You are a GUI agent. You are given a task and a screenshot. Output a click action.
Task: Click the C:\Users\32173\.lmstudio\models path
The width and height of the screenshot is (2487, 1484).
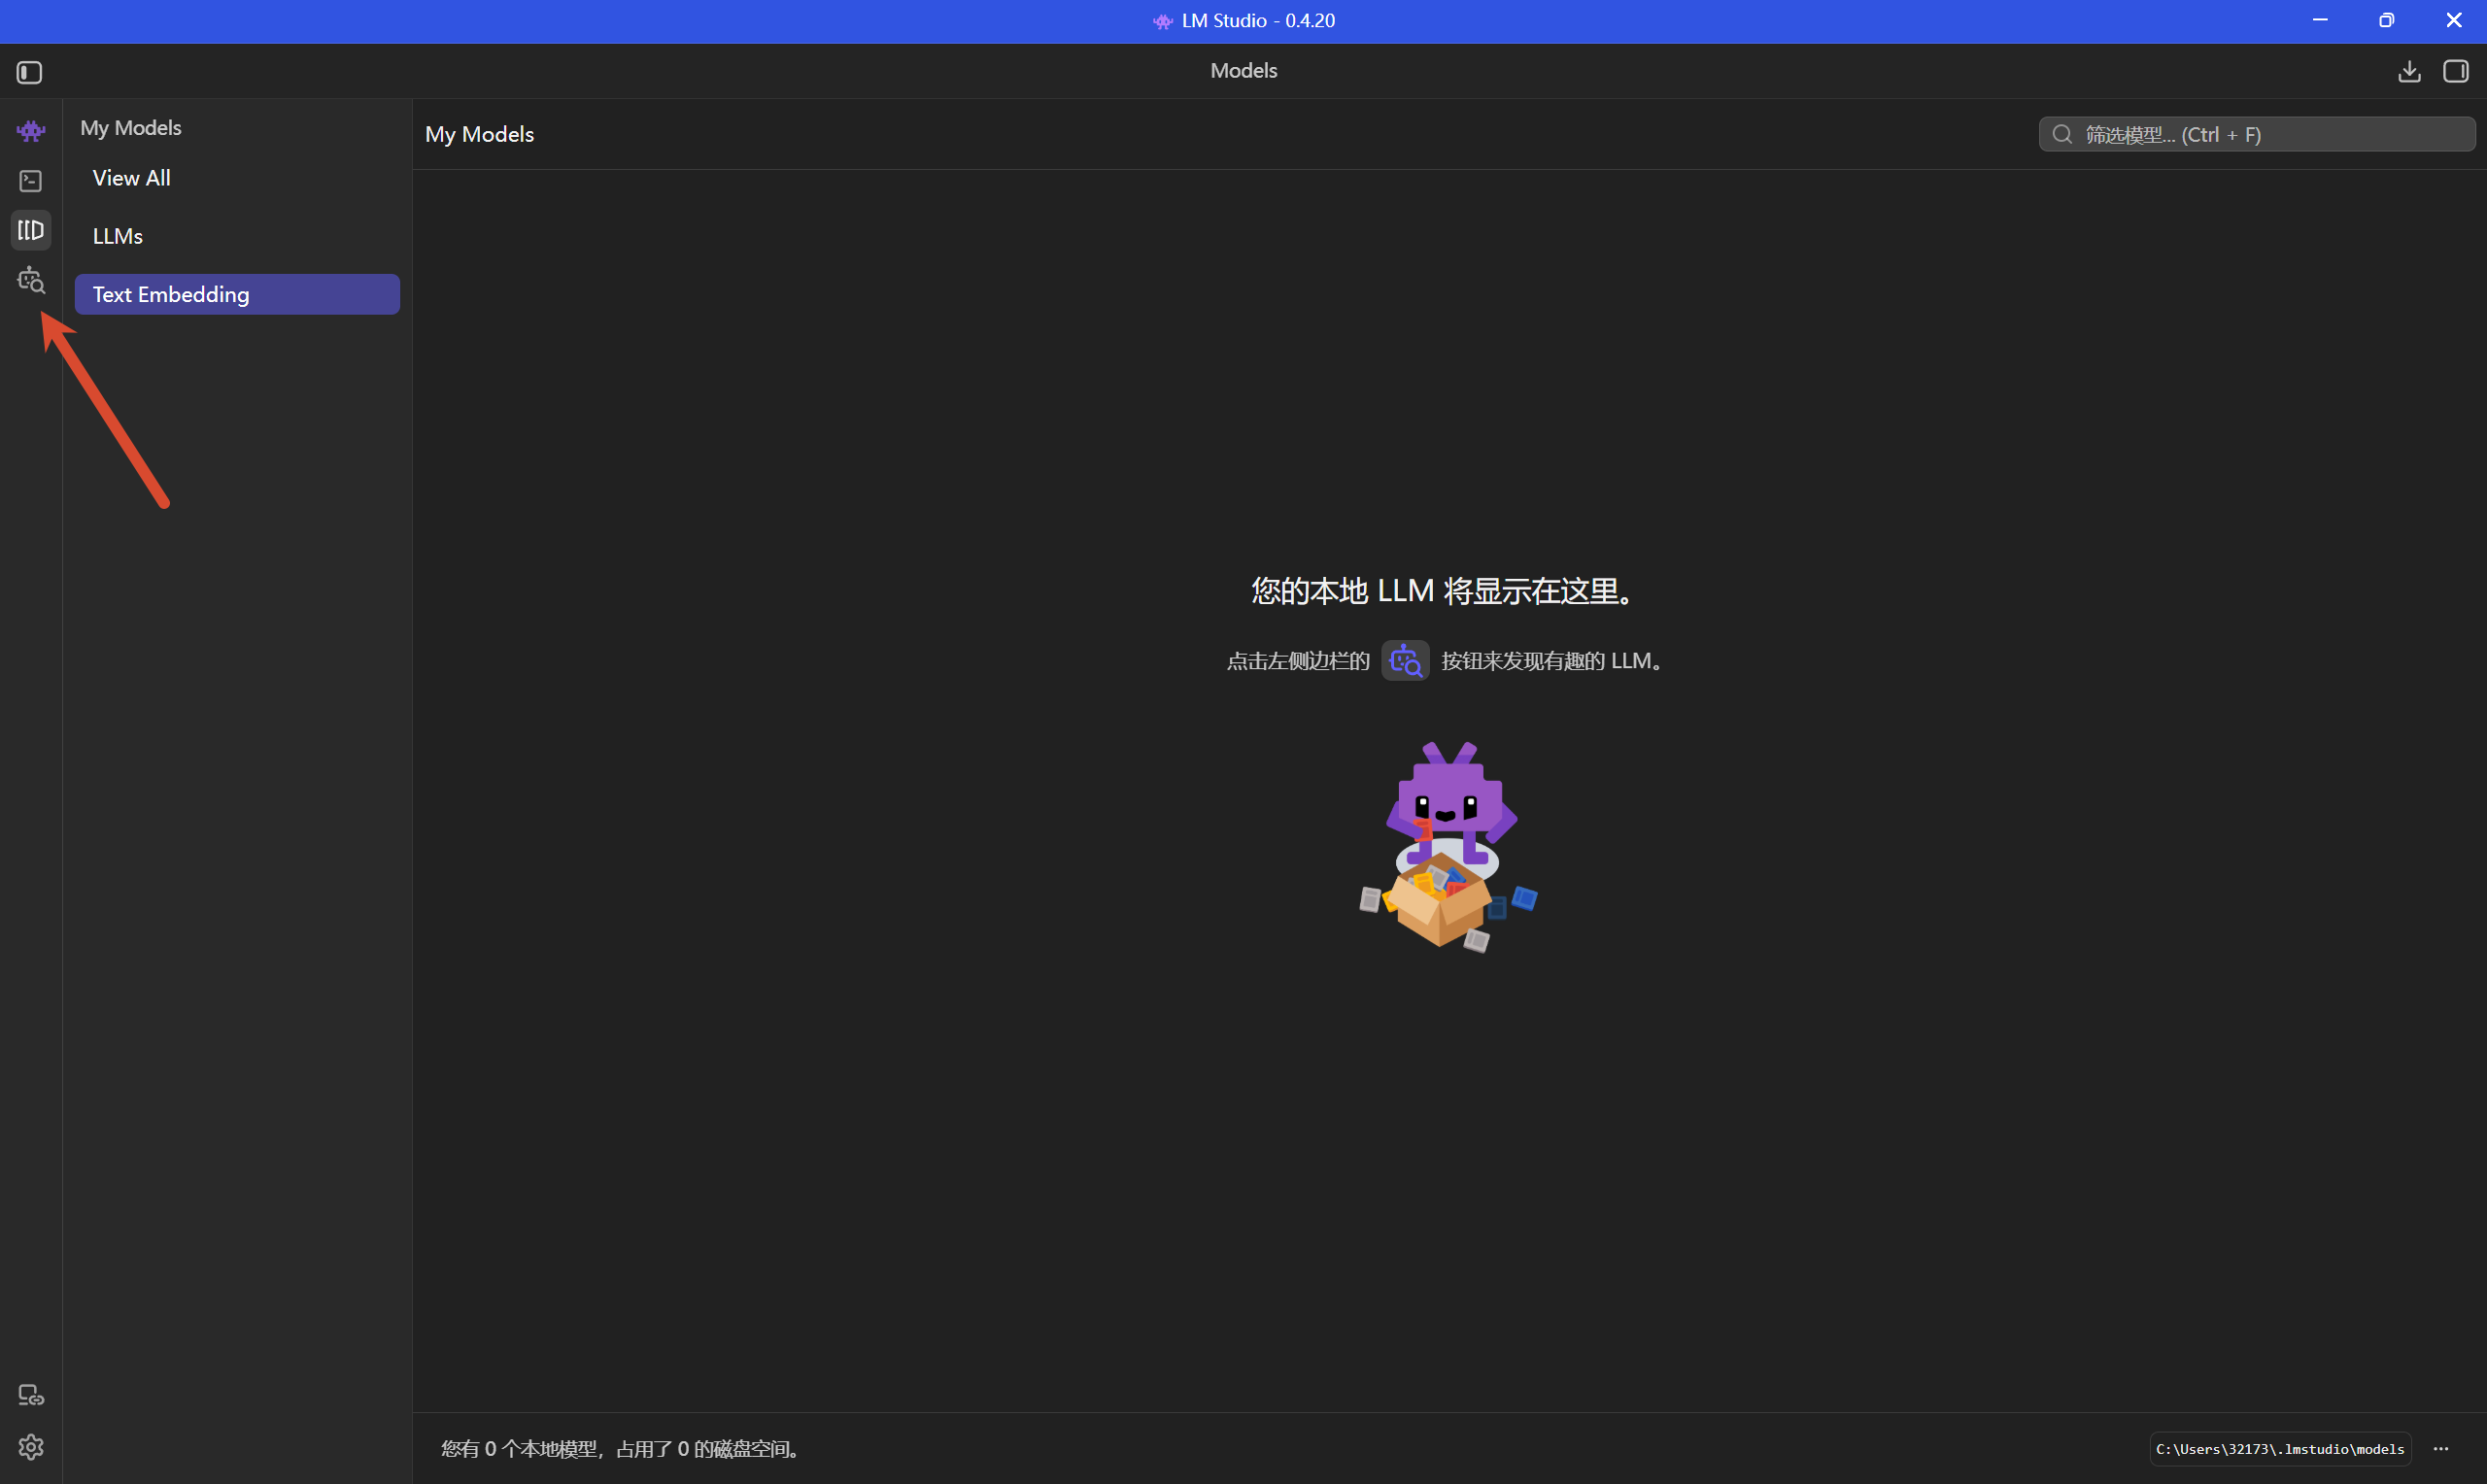(x=2280, y=1448)
